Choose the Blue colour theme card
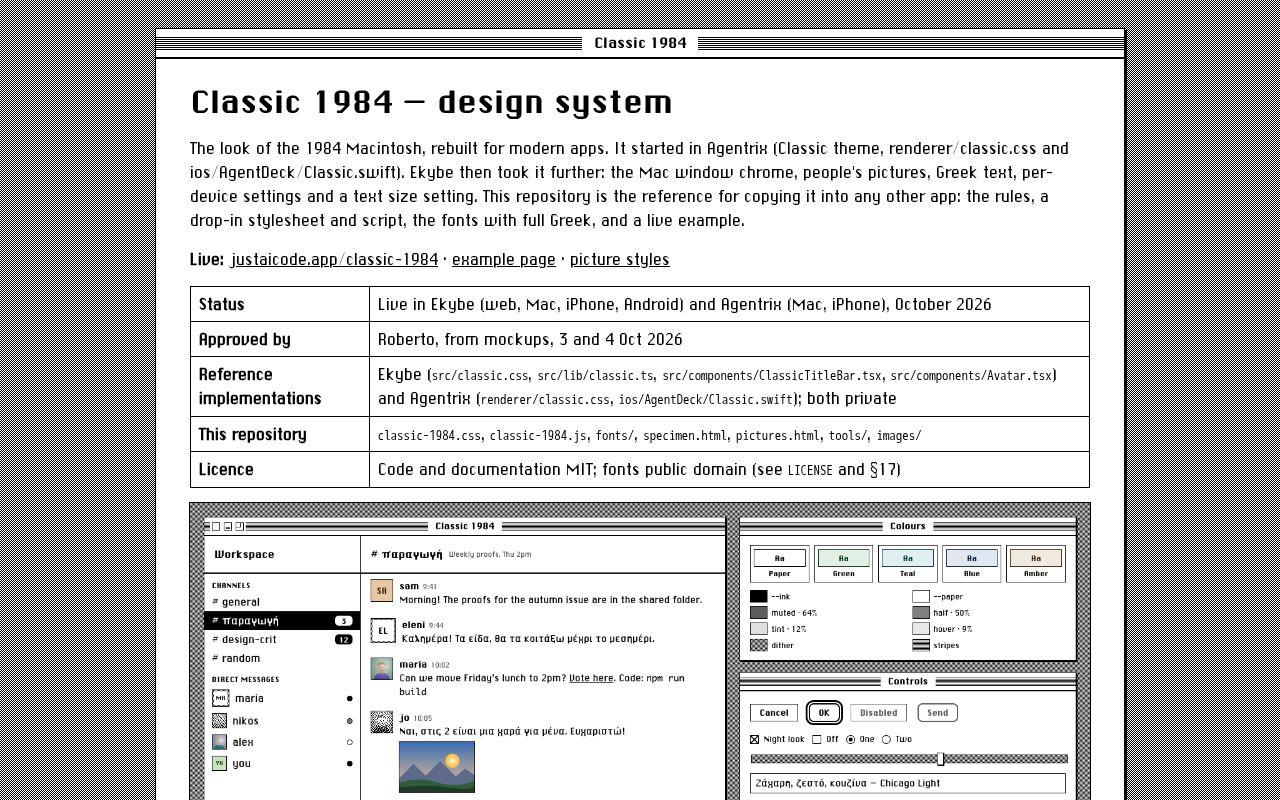 972,564
